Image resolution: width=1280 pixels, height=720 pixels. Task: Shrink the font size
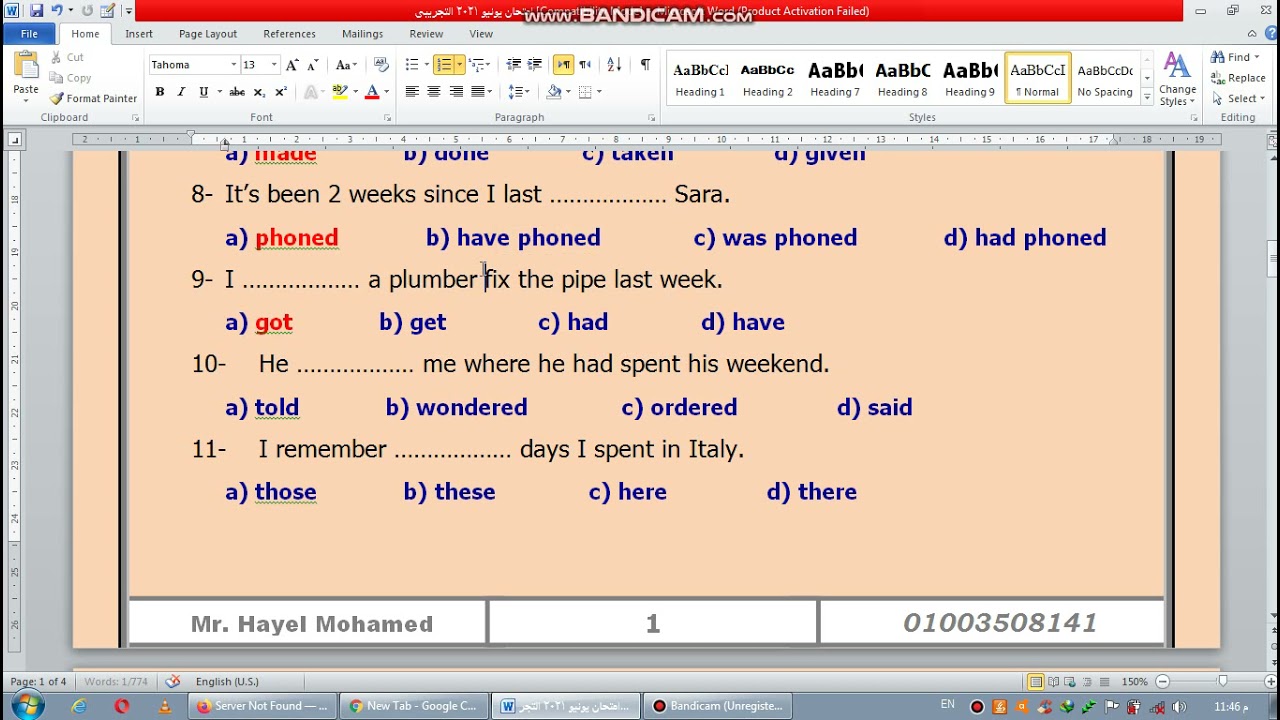click(x=313, y=65)
